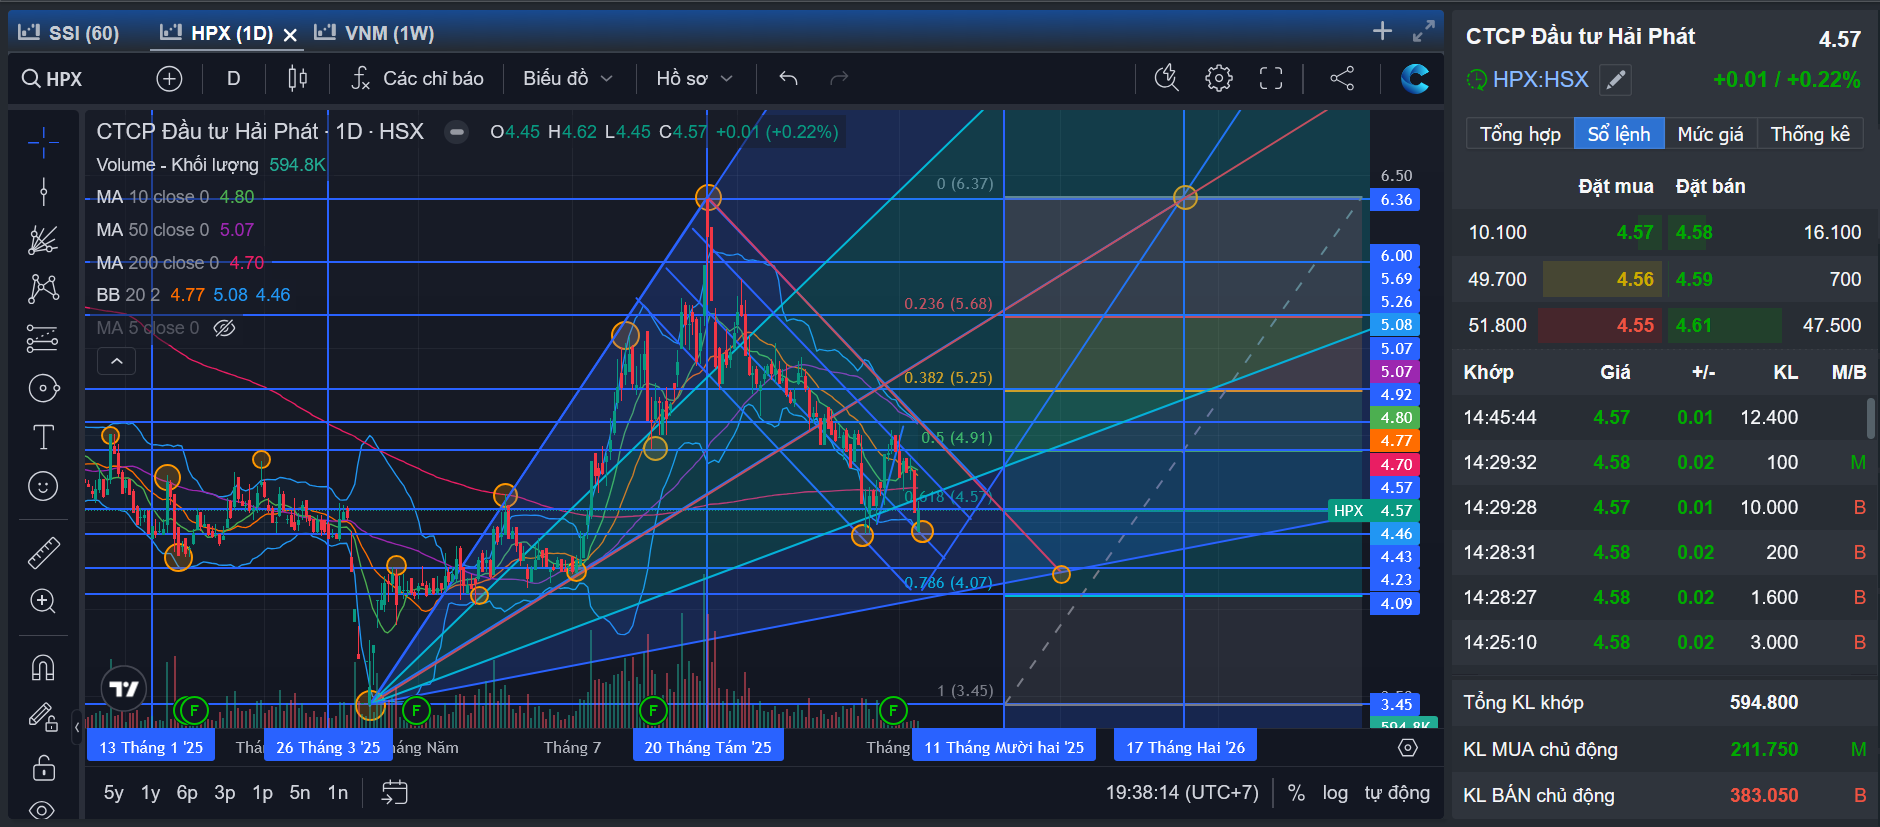Image resolution: width=1880 pixels, height=827 pixels.
Task: Click the add symbol plus icon
Action: [169, 79]
